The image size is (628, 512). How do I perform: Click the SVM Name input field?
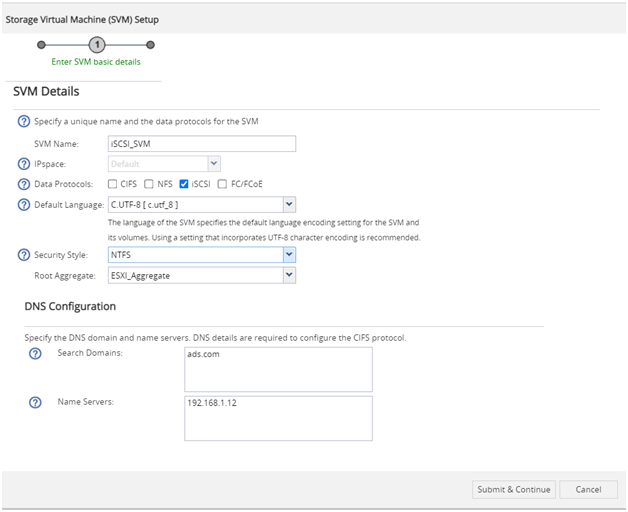point(202,144)
